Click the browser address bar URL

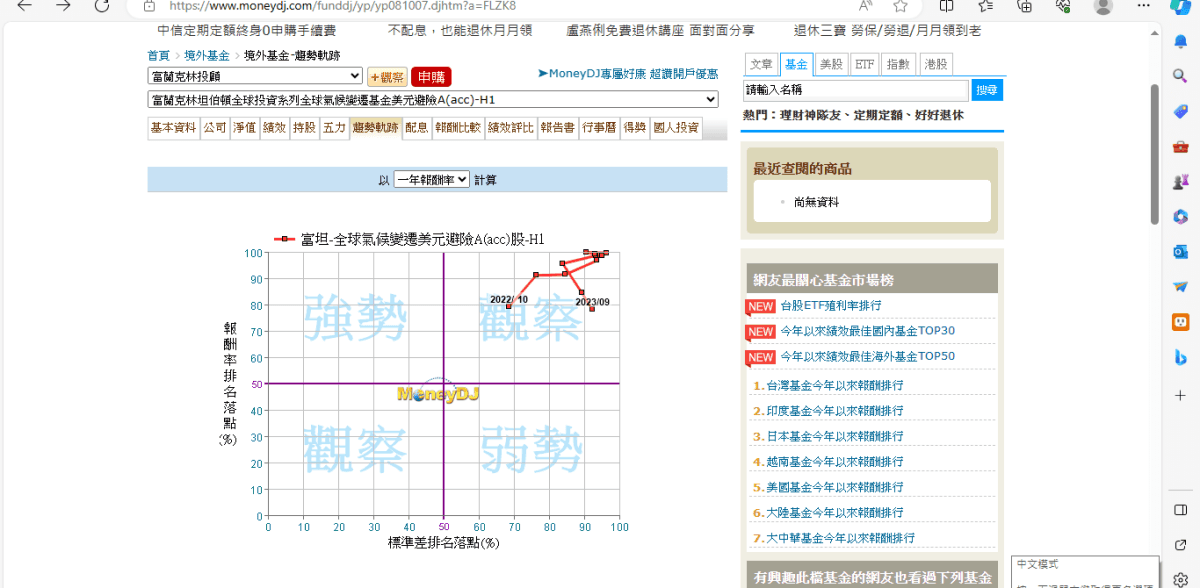pyautogui.click(x=342, y=5)
